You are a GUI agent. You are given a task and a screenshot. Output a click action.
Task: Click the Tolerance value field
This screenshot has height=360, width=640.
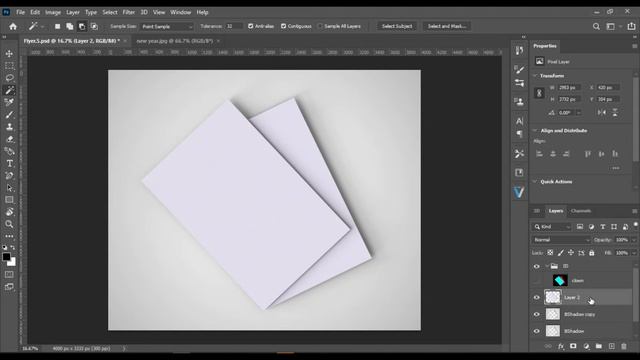(x=233, y=26)
